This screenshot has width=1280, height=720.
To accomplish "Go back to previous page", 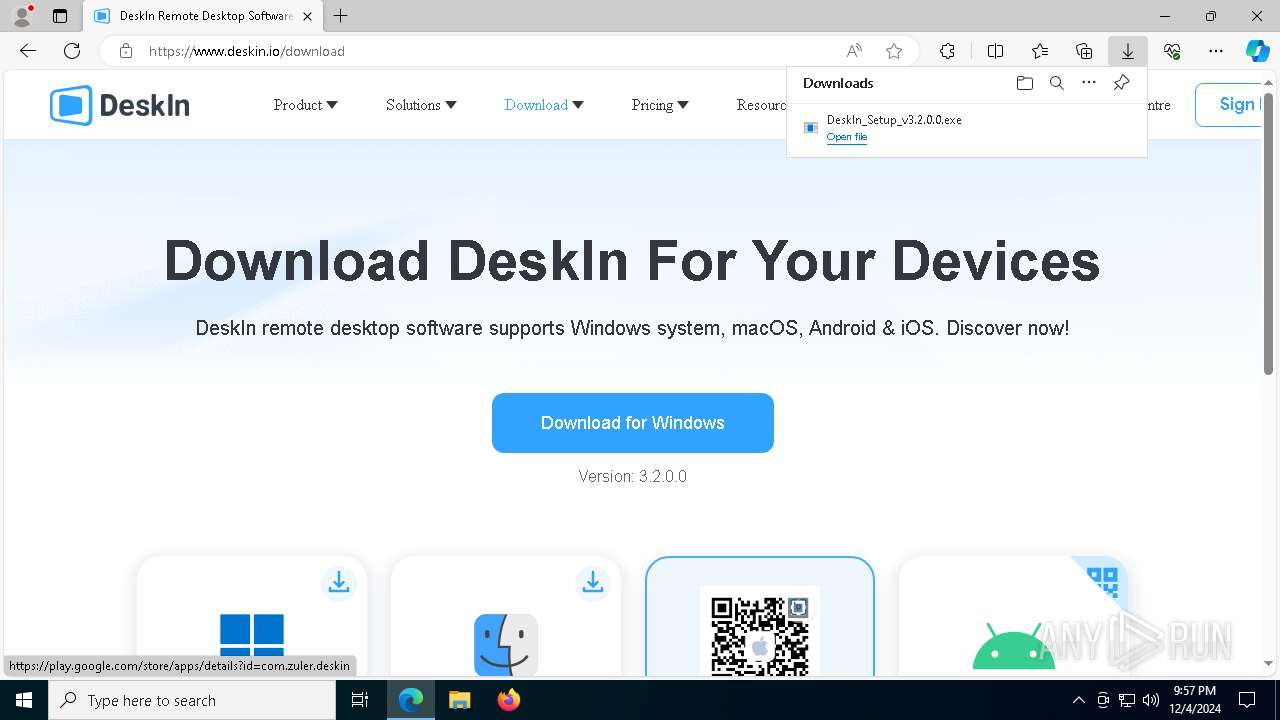I will pyautogui.click(x=28, y=51).
